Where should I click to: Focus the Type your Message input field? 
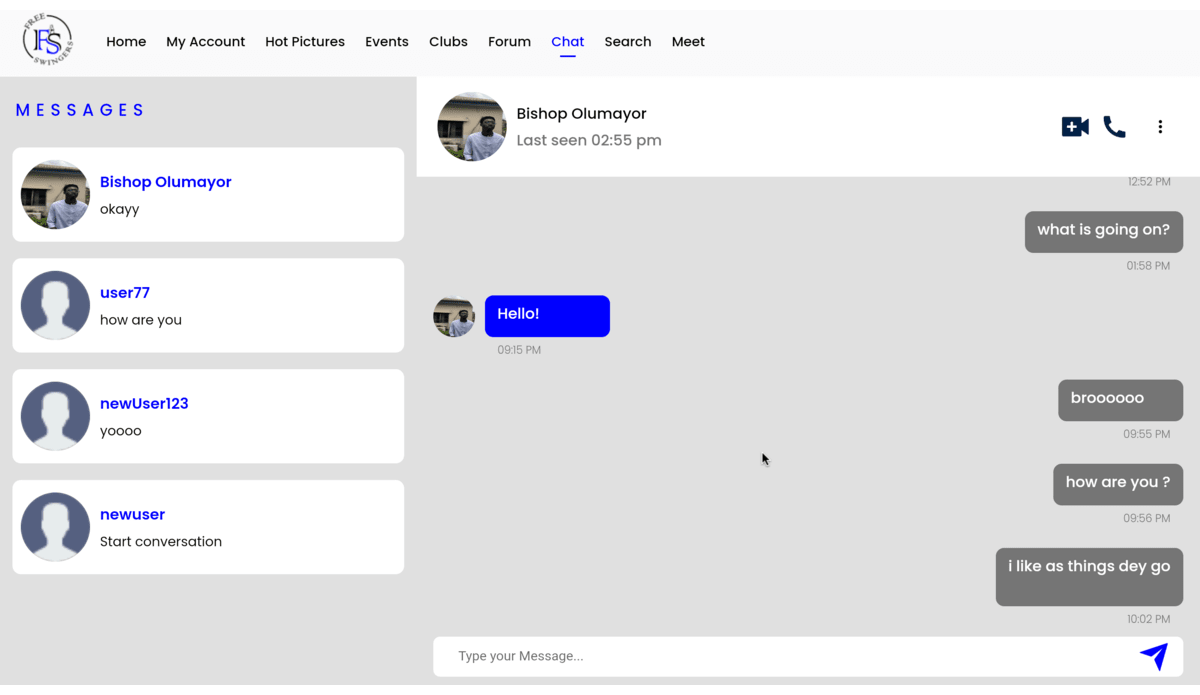pos(780,656)
